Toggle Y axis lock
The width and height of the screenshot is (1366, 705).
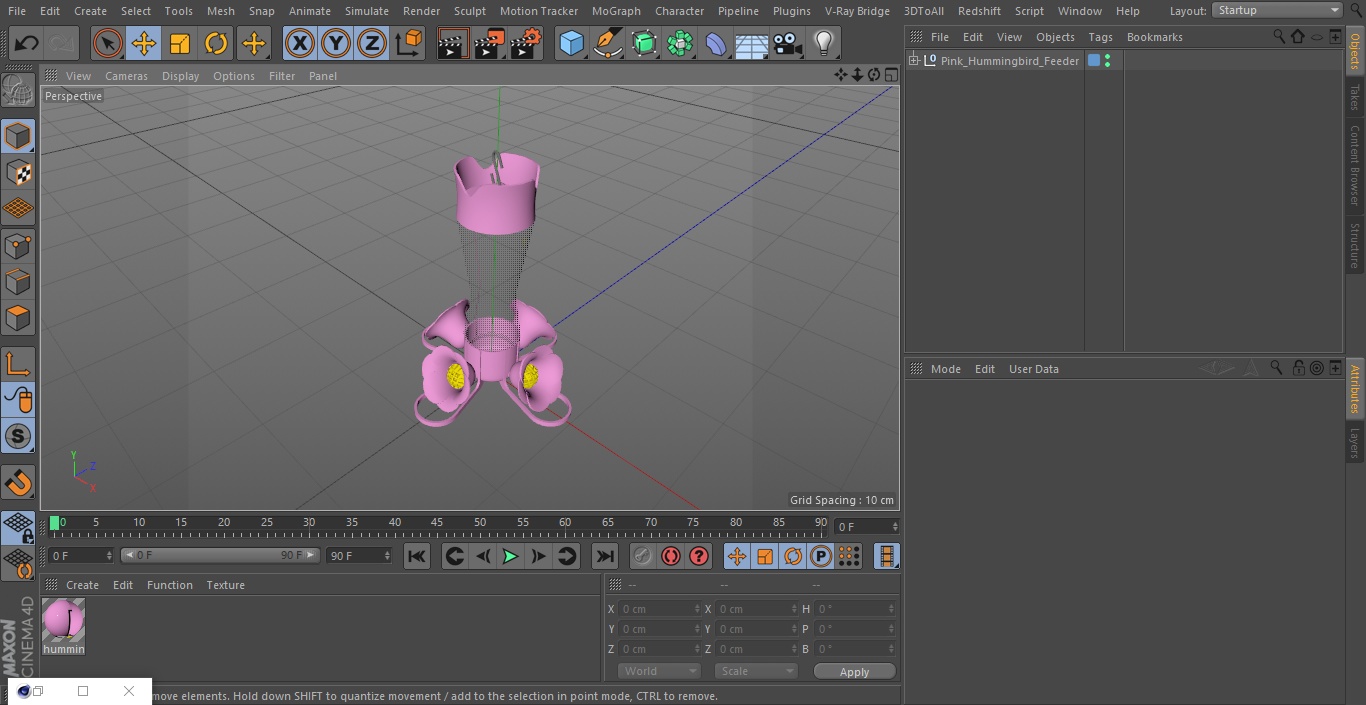coord(336,43)
